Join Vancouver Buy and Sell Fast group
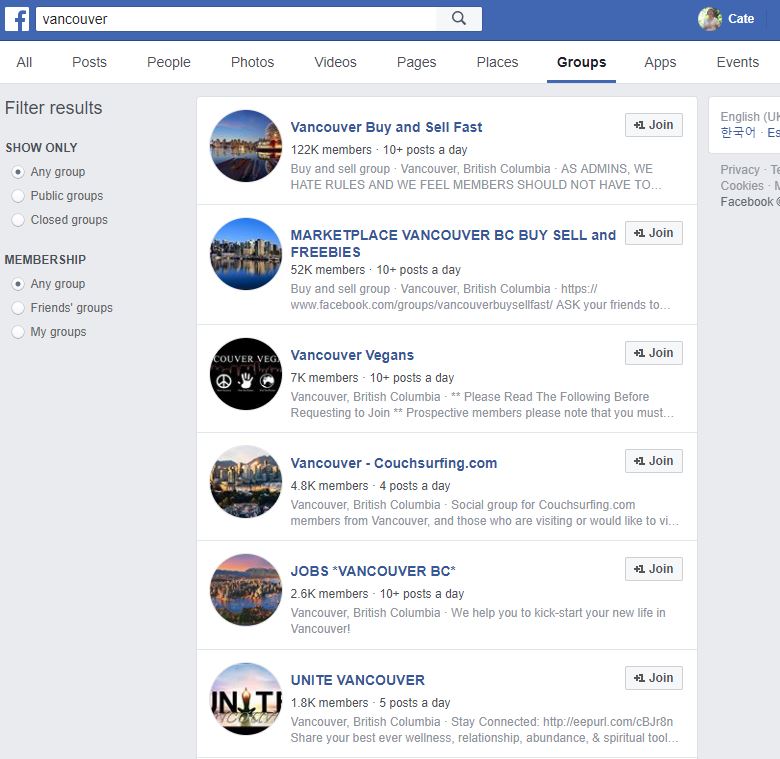This screenshot has height=759, width=780. (654, 125)
